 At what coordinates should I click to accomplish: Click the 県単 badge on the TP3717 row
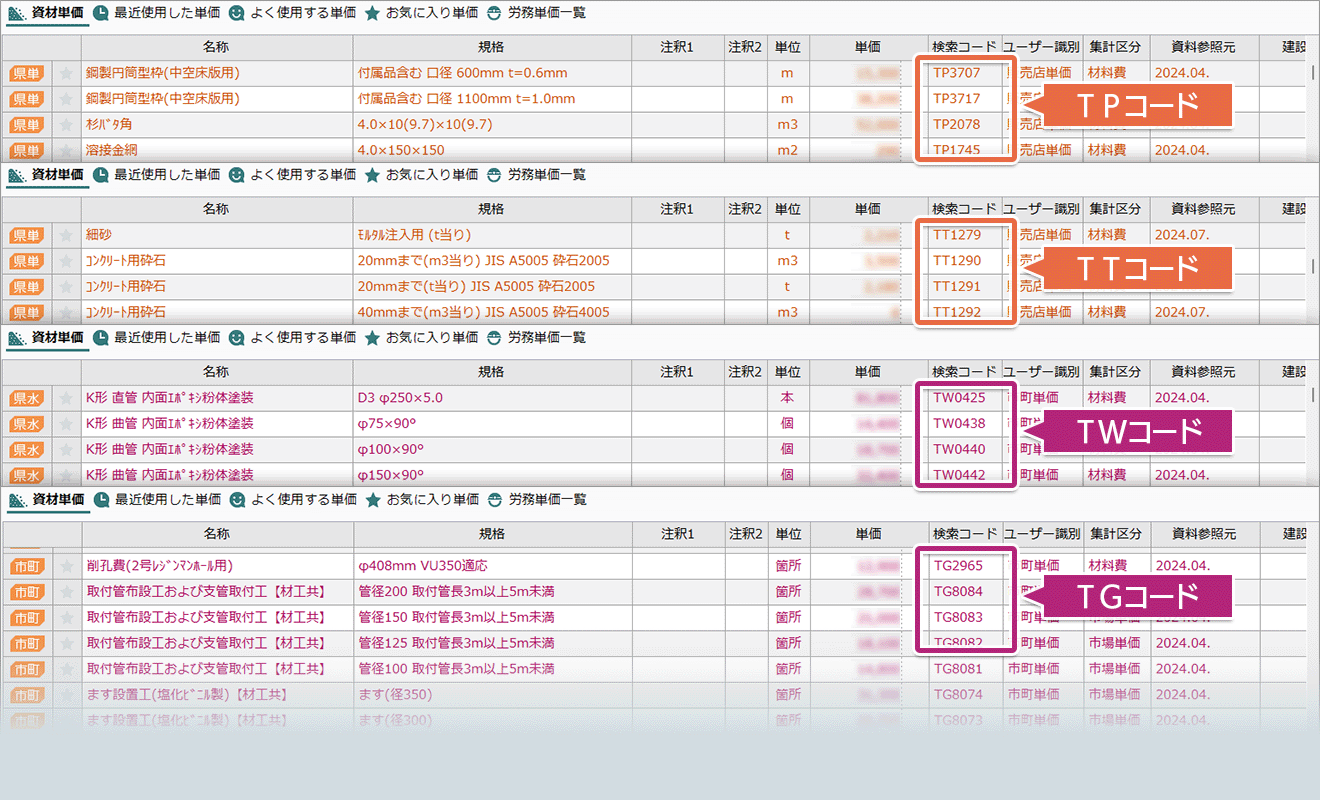(26, 99)
